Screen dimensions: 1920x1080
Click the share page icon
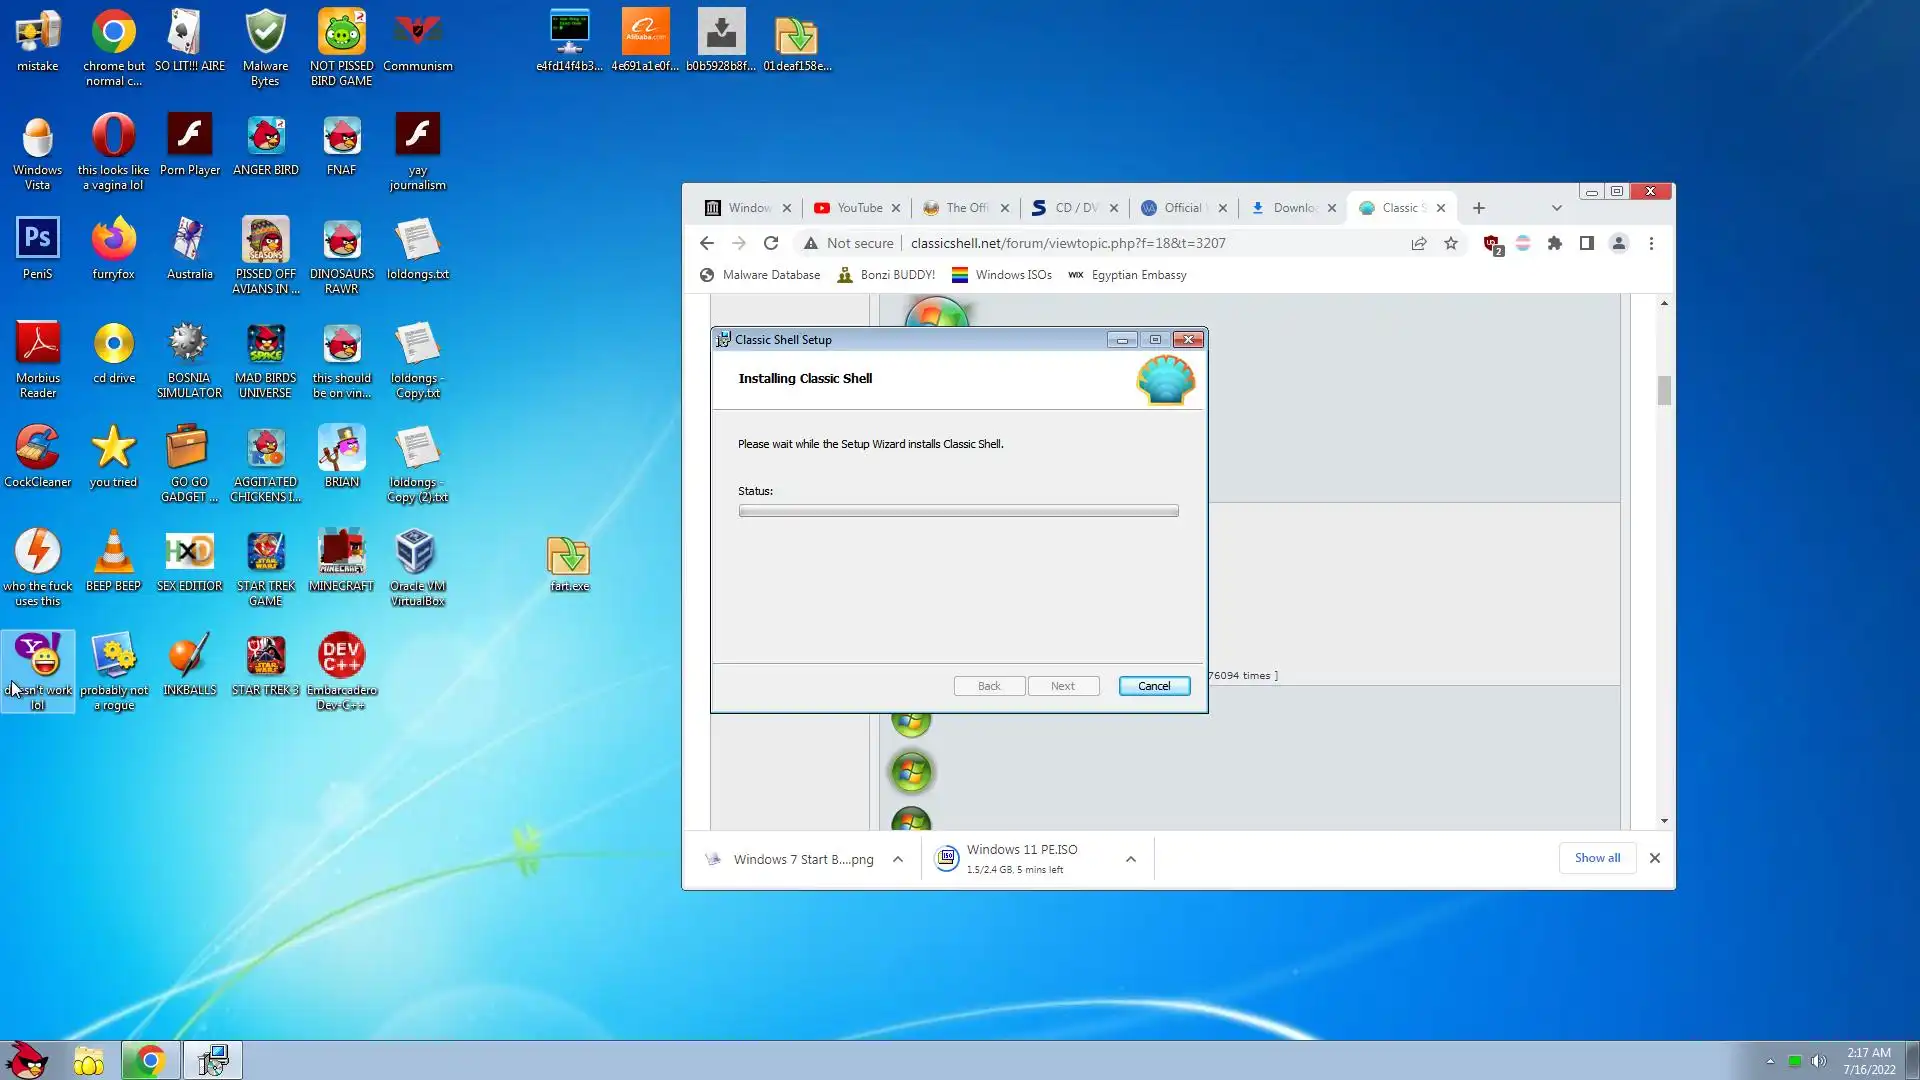click(x=1418, y=243)
